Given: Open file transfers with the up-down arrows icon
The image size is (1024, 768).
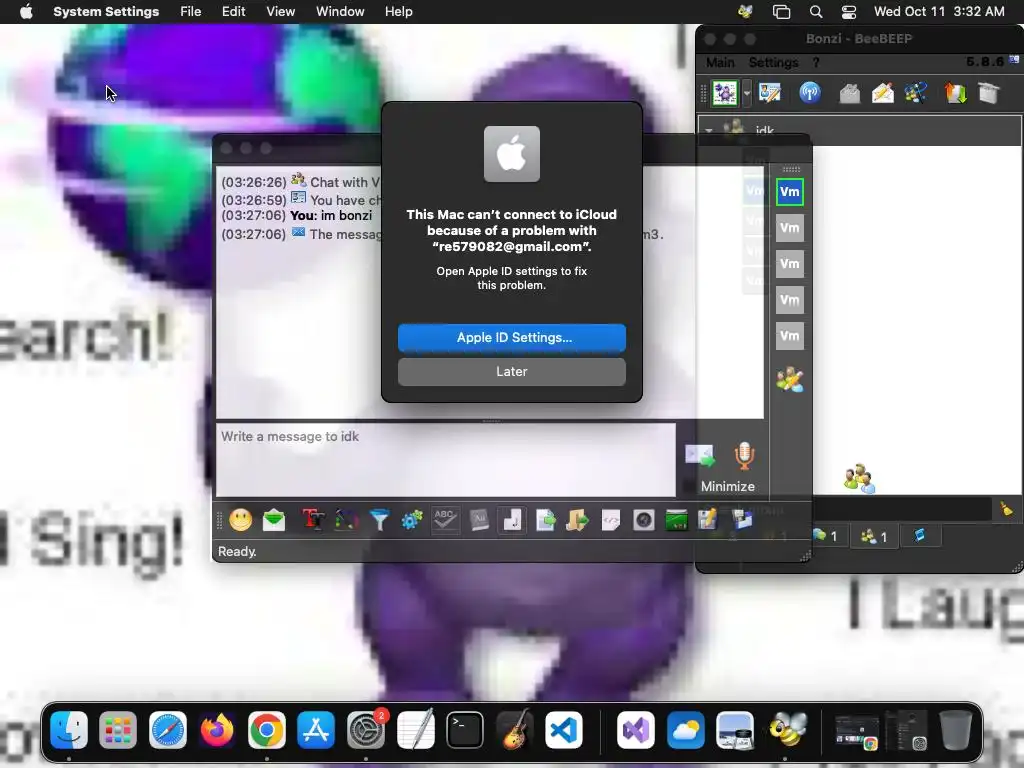Looking at the screenshot, I should 955,93.
